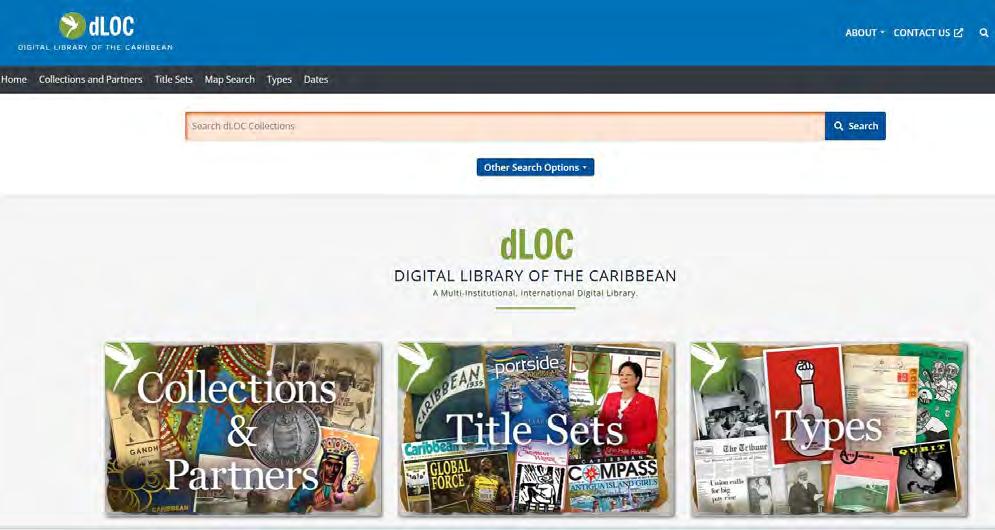
Task: Click the blue Search button
Action: click(x=855, y=126)
